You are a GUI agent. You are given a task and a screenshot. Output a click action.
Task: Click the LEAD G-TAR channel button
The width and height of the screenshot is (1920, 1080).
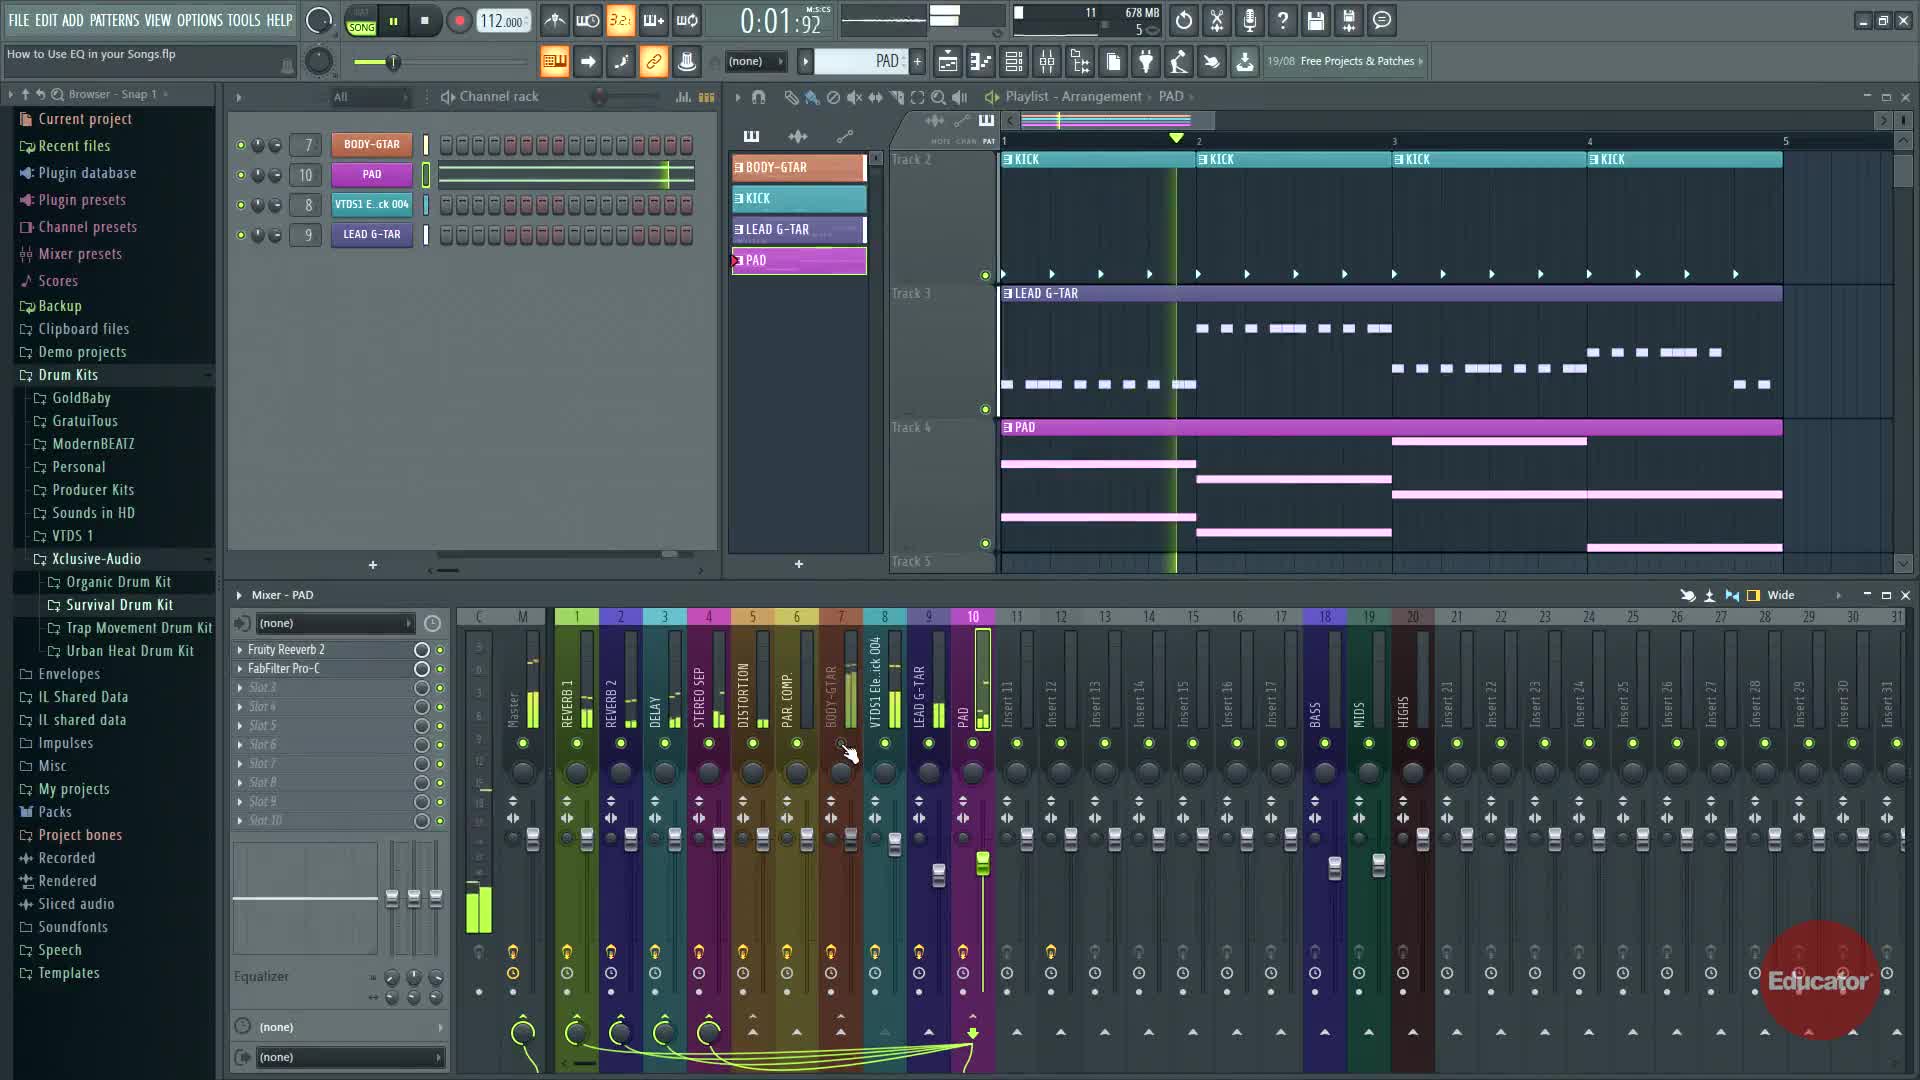point(372,234)
